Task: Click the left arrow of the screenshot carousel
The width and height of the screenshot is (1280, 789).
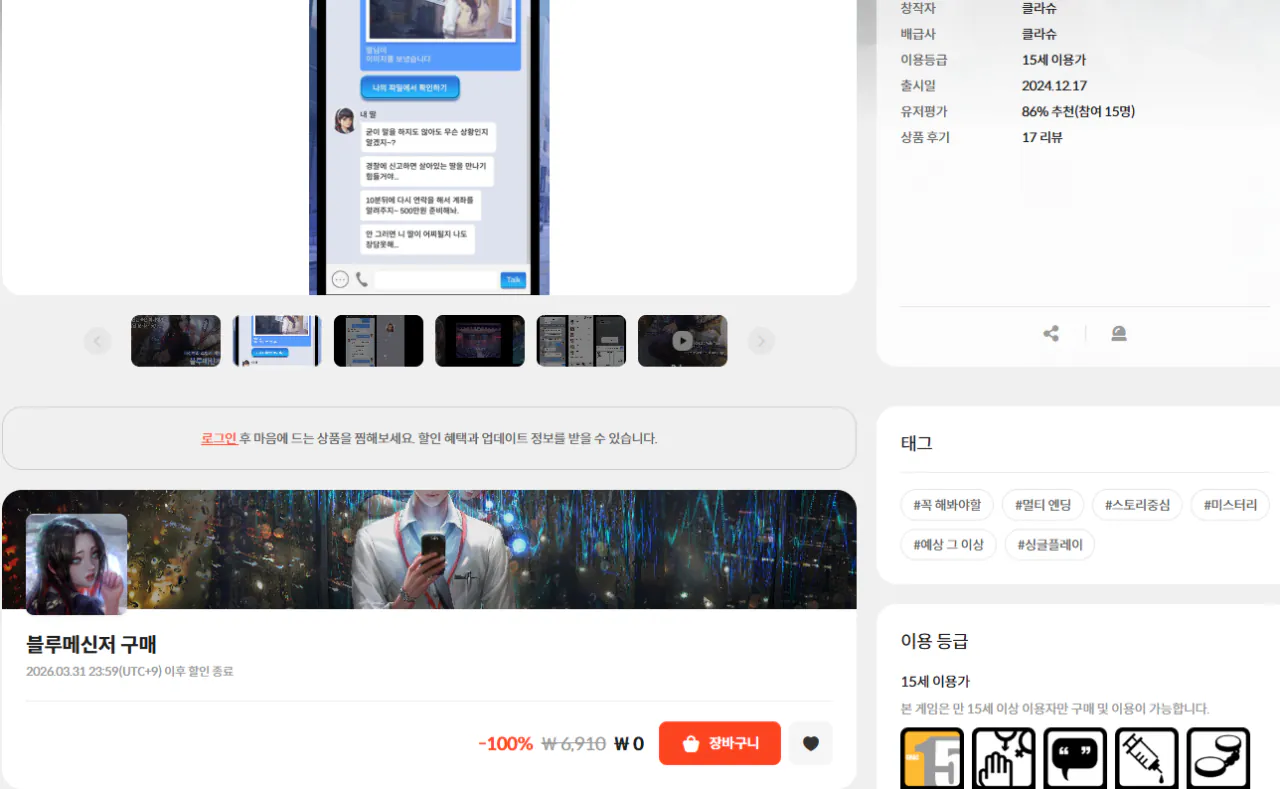Action: click(97, 340)
